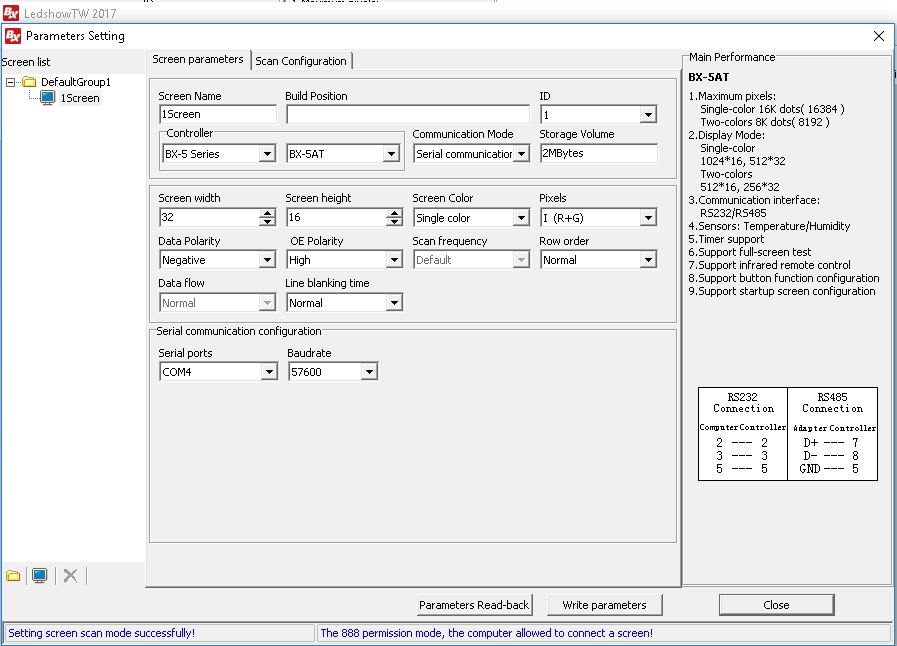Viewport: 897px width, 646px height.
Task: Open the Baudrate dropdown
Action: click(x=369, y=372)
